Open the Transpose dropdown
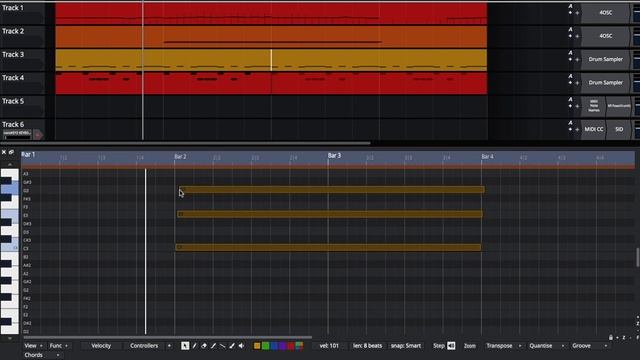640x360 pixels. coord(503,346)
